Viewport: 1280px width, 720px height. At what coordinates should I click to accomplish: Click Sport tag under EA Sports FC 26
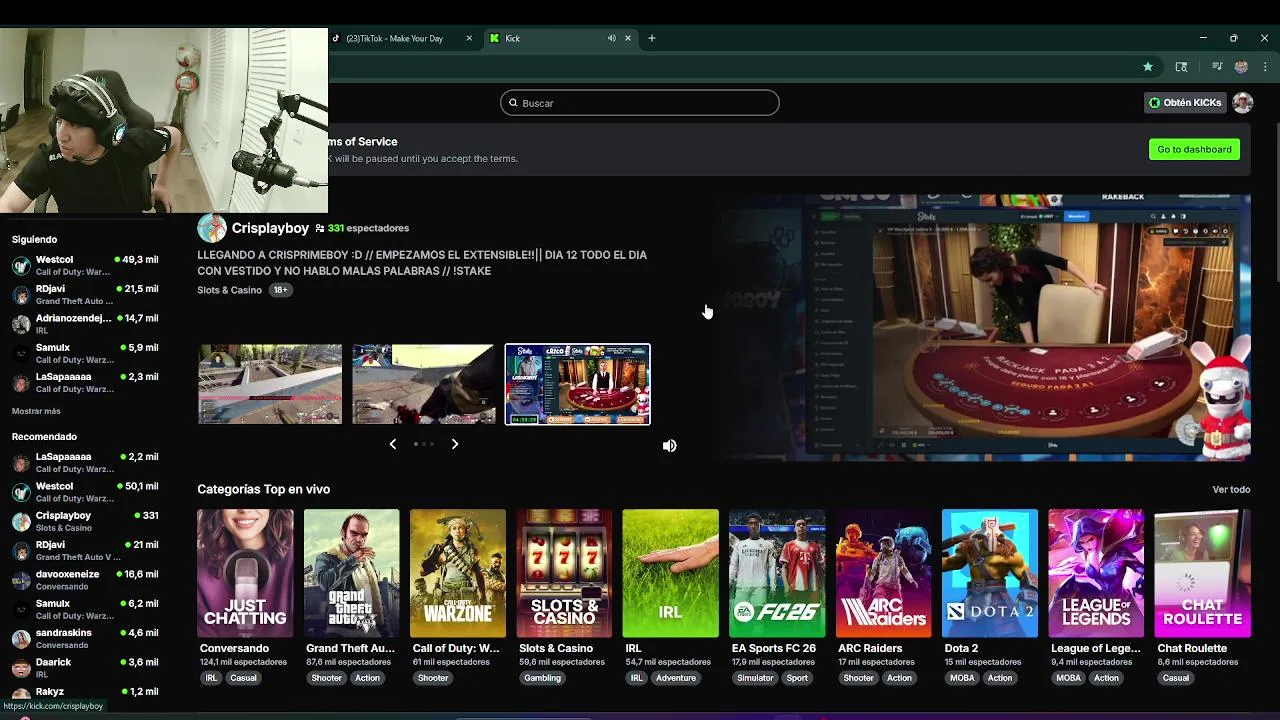click(797, 678)
